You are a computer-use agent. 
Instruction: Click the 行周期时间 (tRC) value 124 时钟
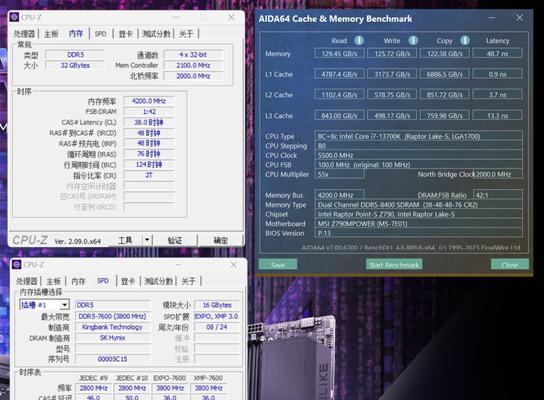click(x=149, y=164)
